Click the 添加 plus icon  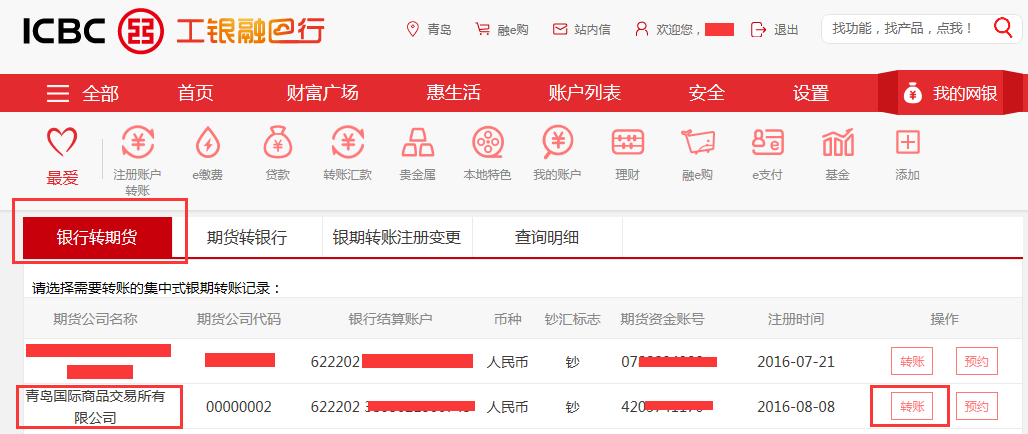[908, 142]
